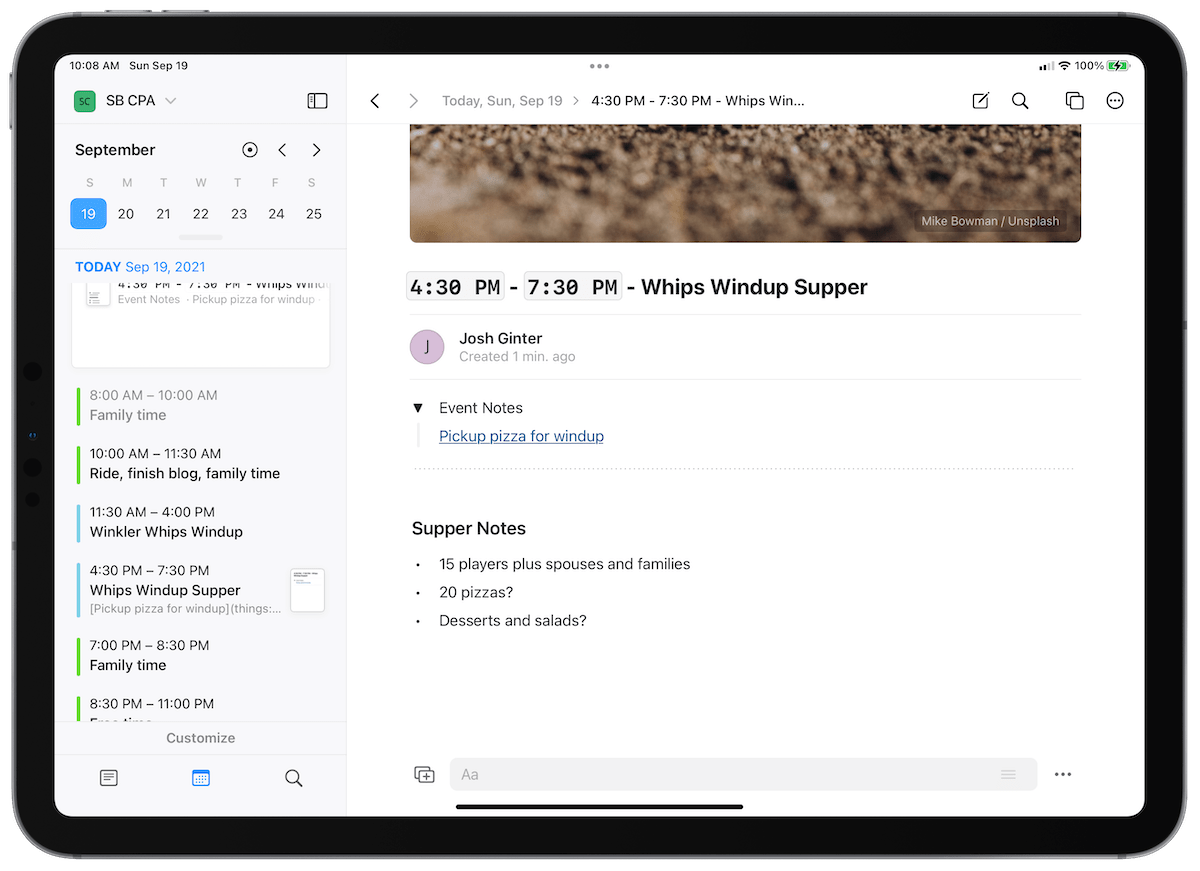
Task: Open the TODAY Sep 19, 2021 daily note
Action: tap(141, 267)
